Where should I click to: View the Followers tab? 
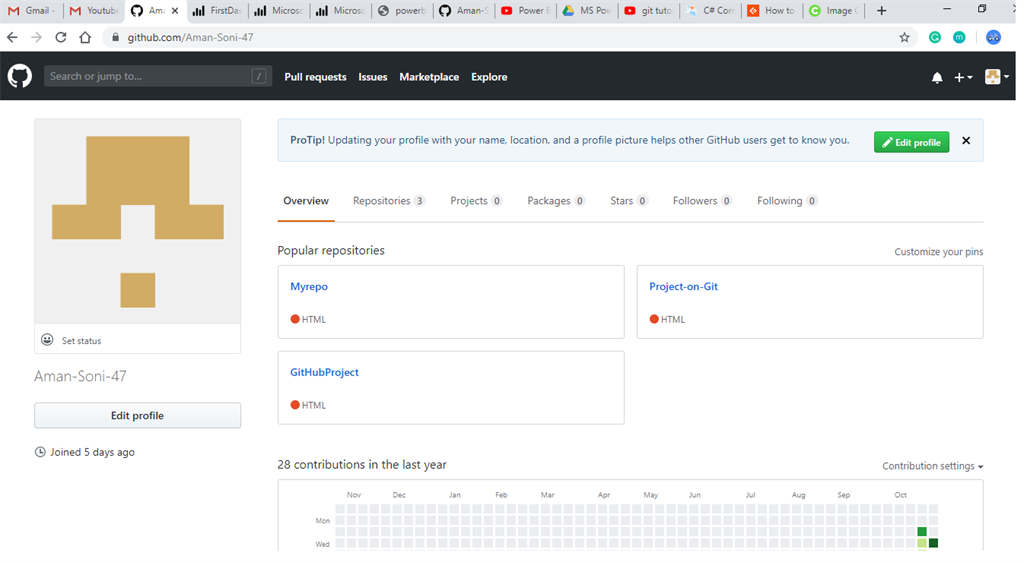(702, 201)
